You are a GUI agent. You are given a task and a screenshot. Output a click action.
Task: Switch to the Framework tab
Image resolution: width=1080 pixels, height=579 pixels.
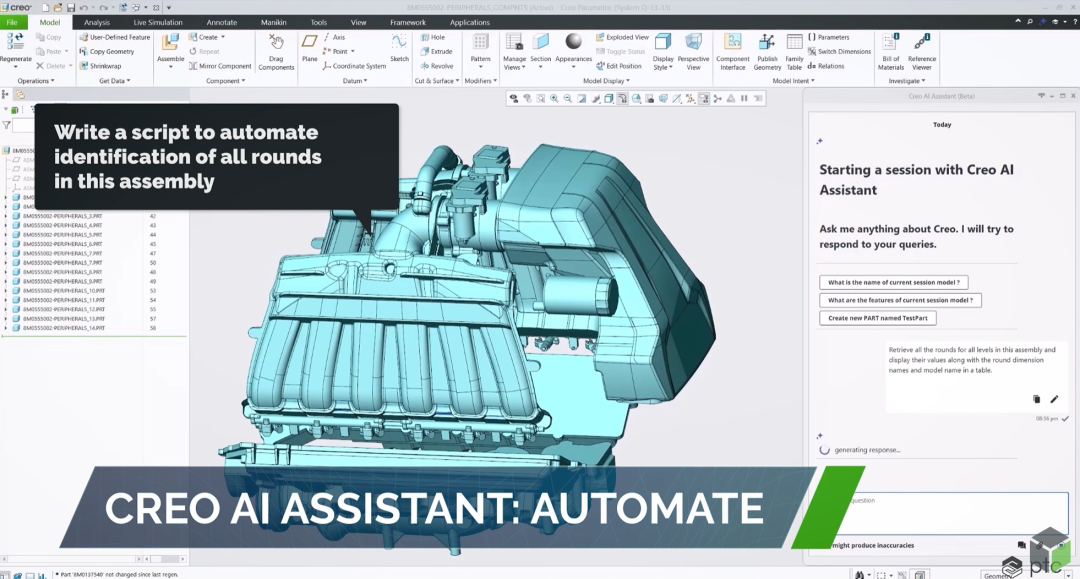[x=408, y=23]
